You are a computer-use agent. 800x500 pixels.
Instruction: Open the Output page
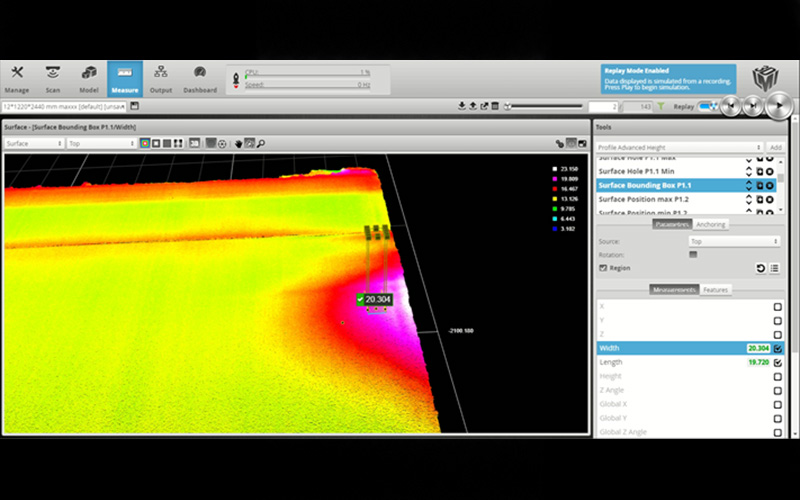pos(161,79)
